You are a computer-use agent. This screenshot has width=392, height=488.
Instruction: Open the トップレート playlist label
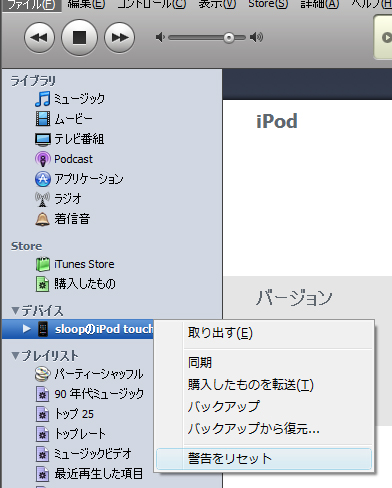coord(80,434)
